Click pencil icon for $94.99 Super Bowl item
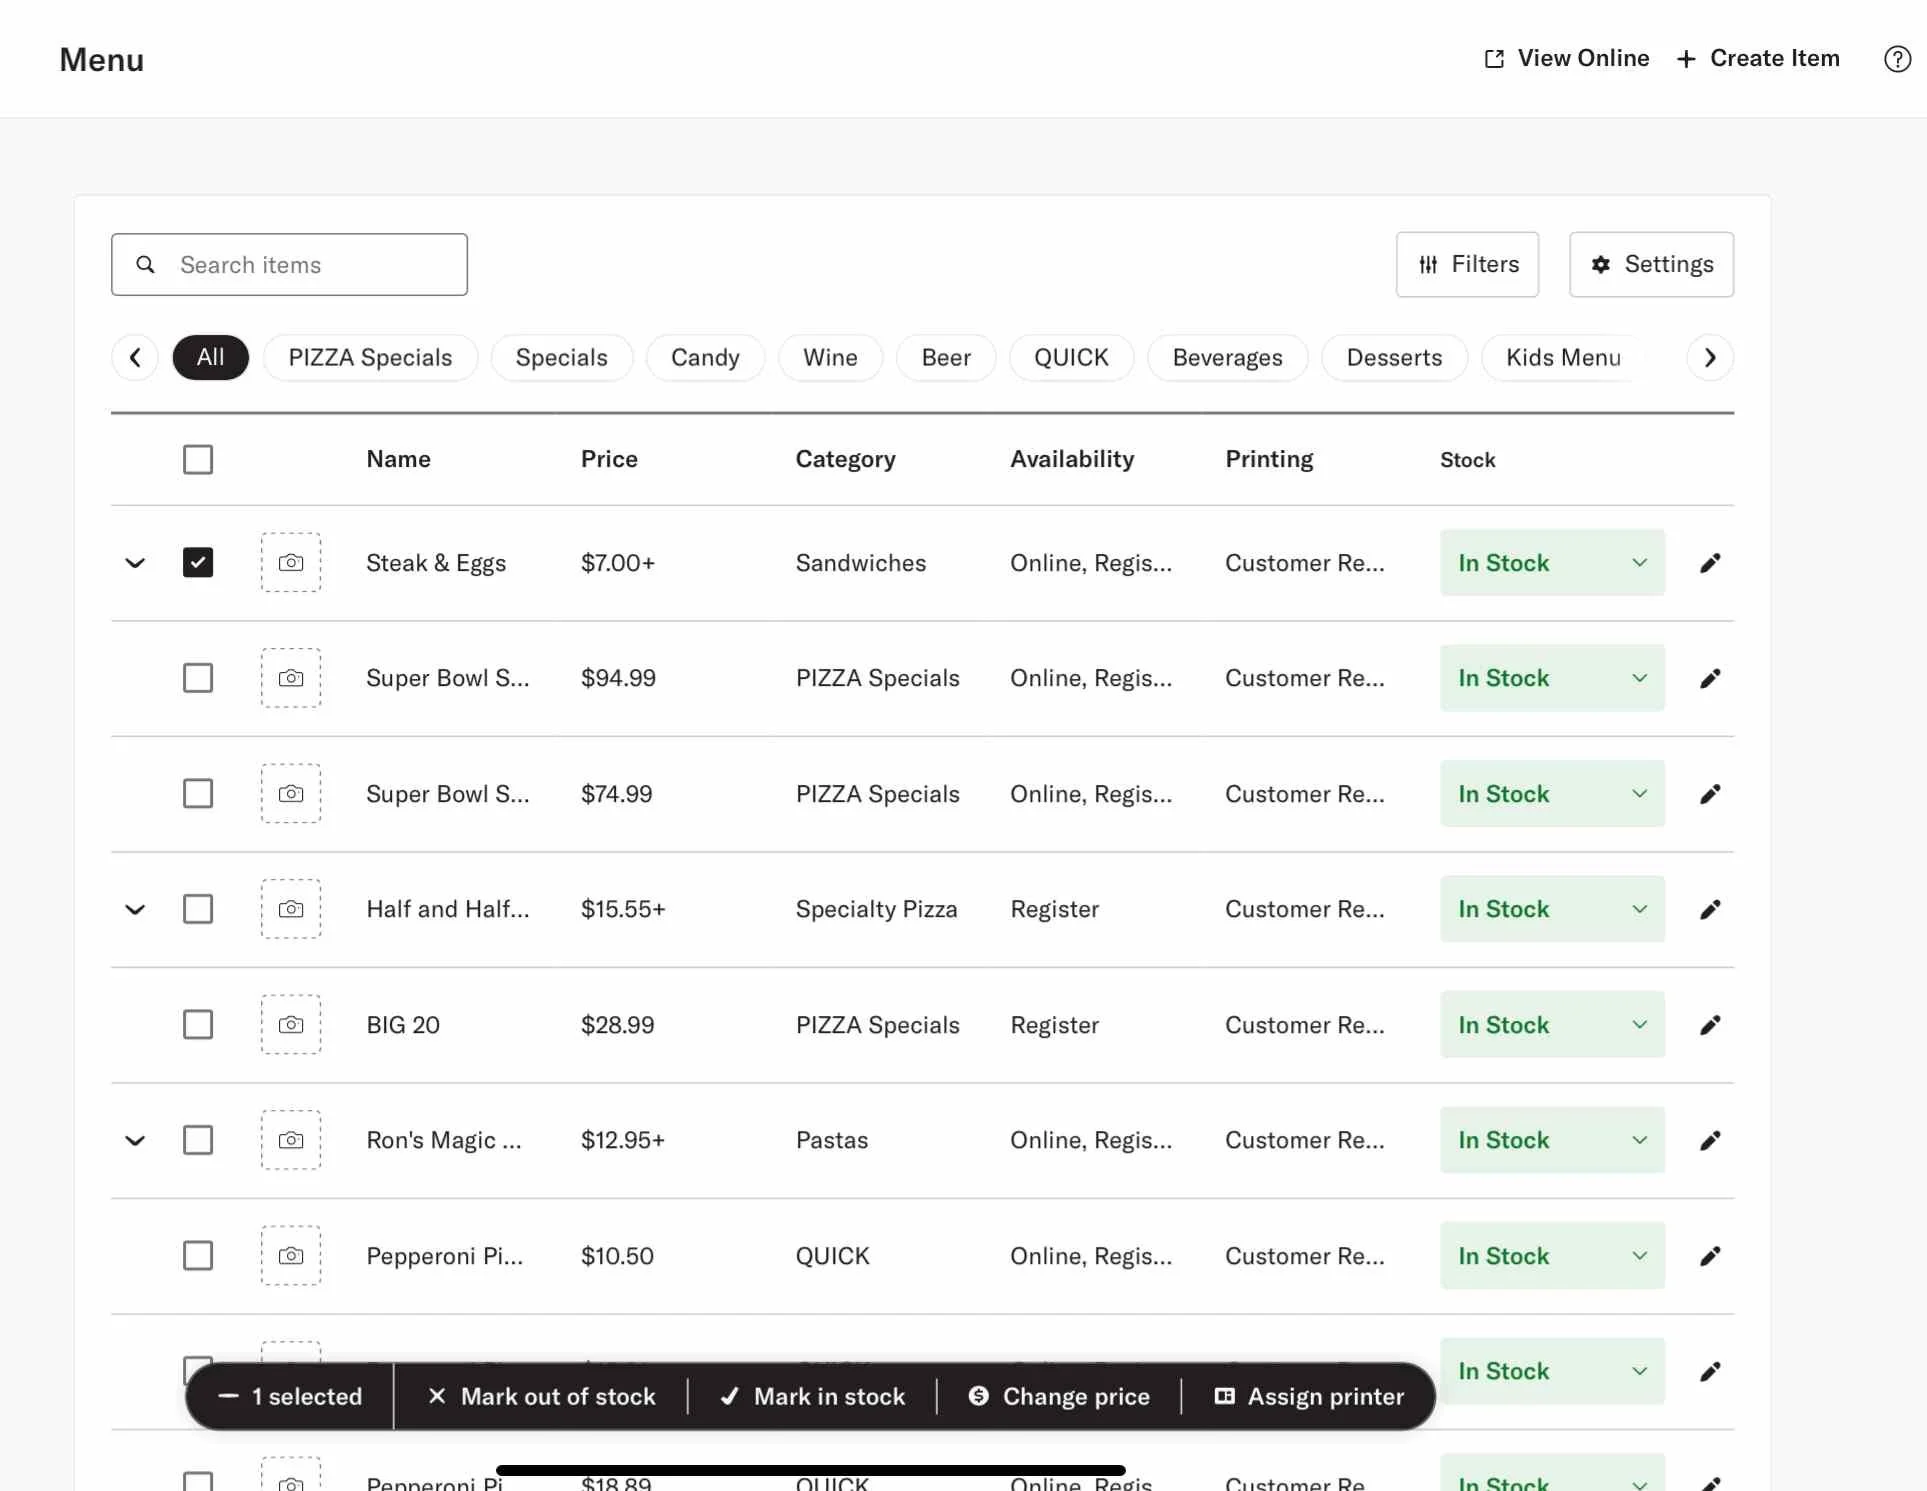 tap(1710, 678)
